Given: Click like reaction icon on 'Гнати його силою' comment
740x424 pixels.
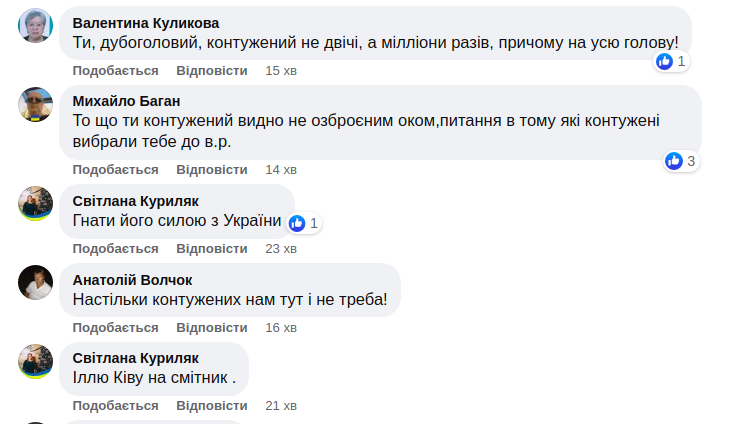Looking at the screenshot, I should point(298,223).
